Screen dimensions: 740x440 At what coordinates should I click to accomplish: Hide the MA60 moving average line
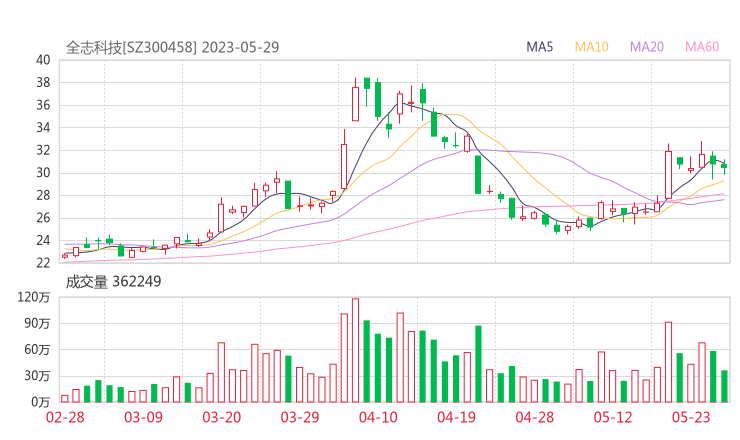[702, 46]
